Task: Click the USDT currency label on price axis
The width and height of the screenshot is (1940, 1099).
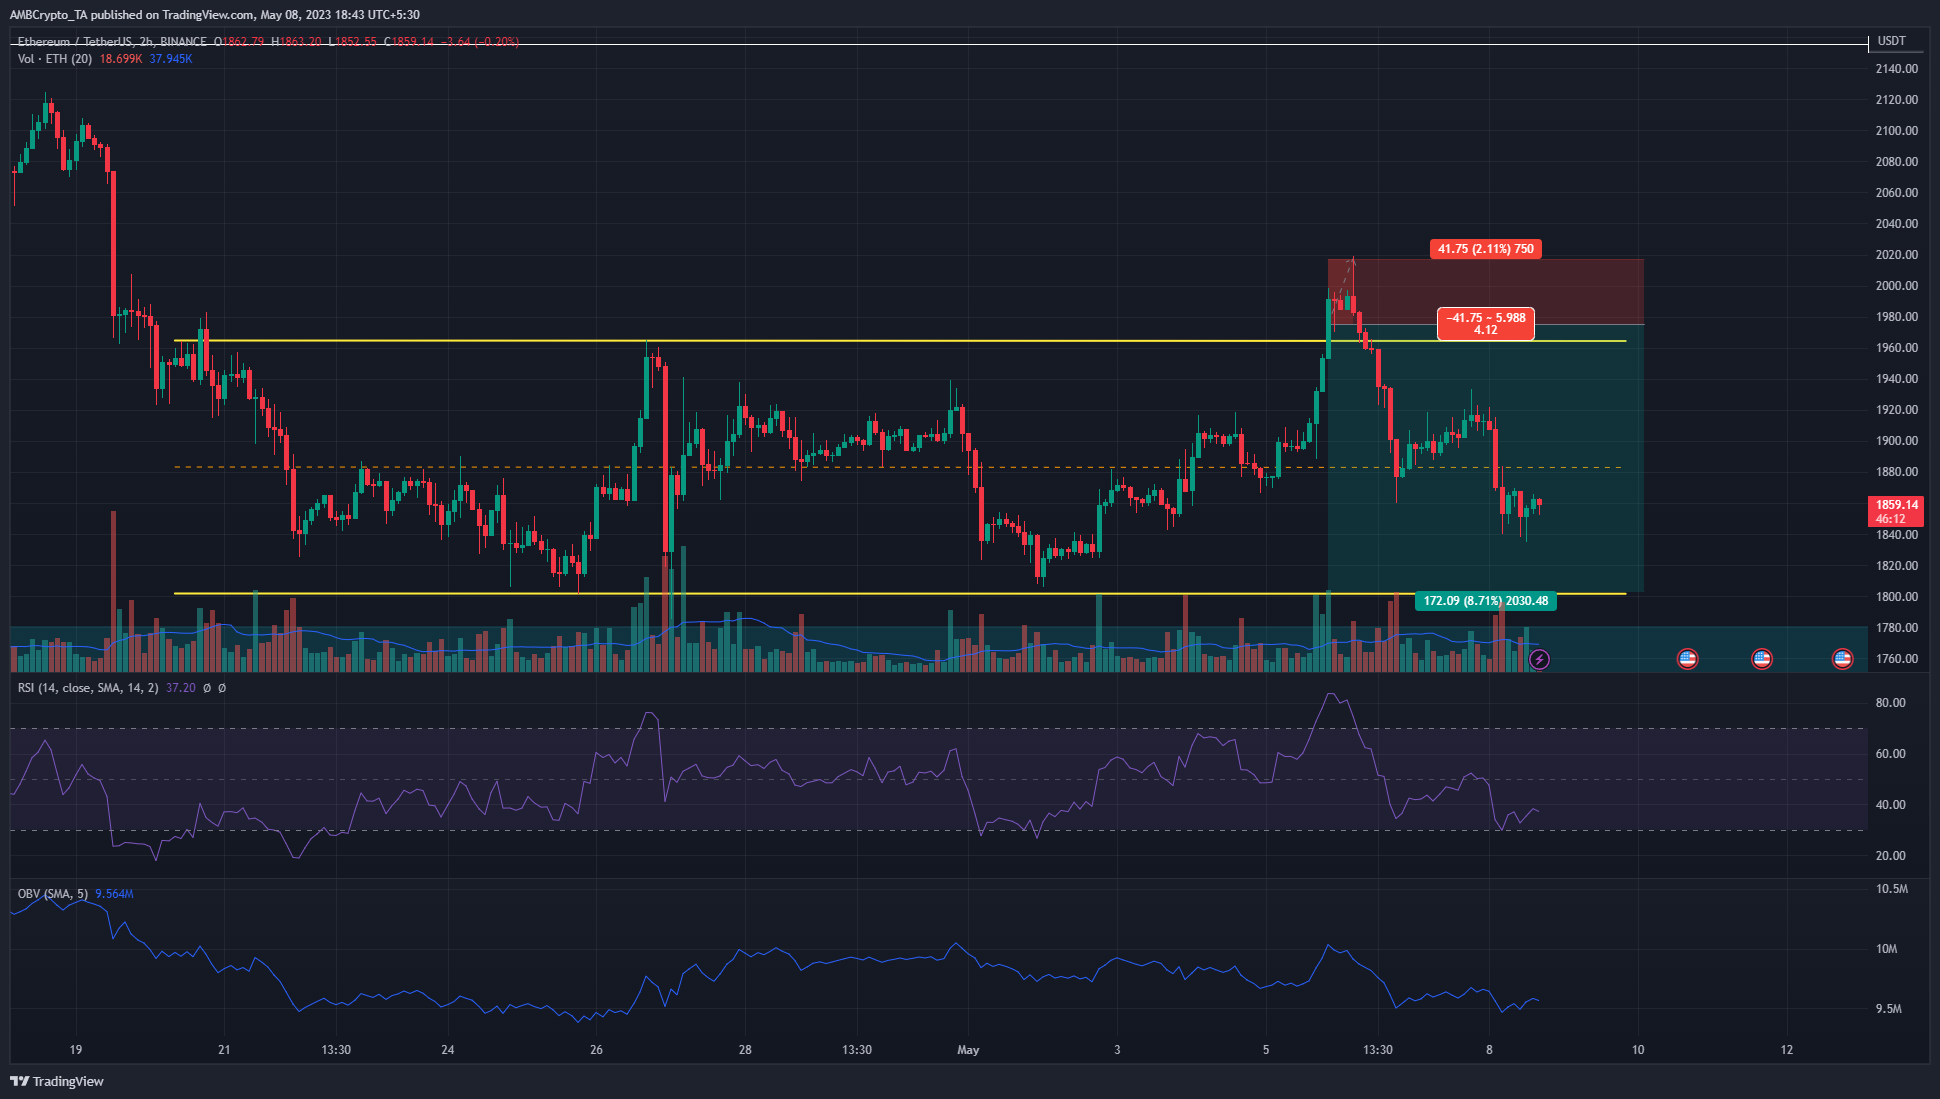Action: click(x=1891, y=41)
